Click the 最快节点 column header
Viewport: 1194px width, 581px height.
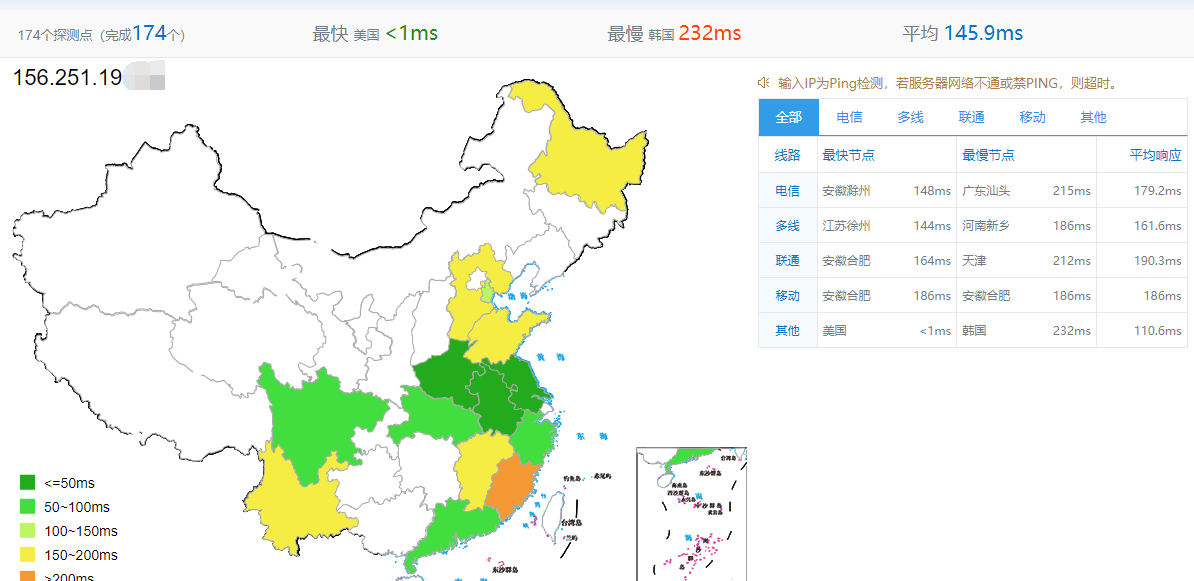pos(848,155)
